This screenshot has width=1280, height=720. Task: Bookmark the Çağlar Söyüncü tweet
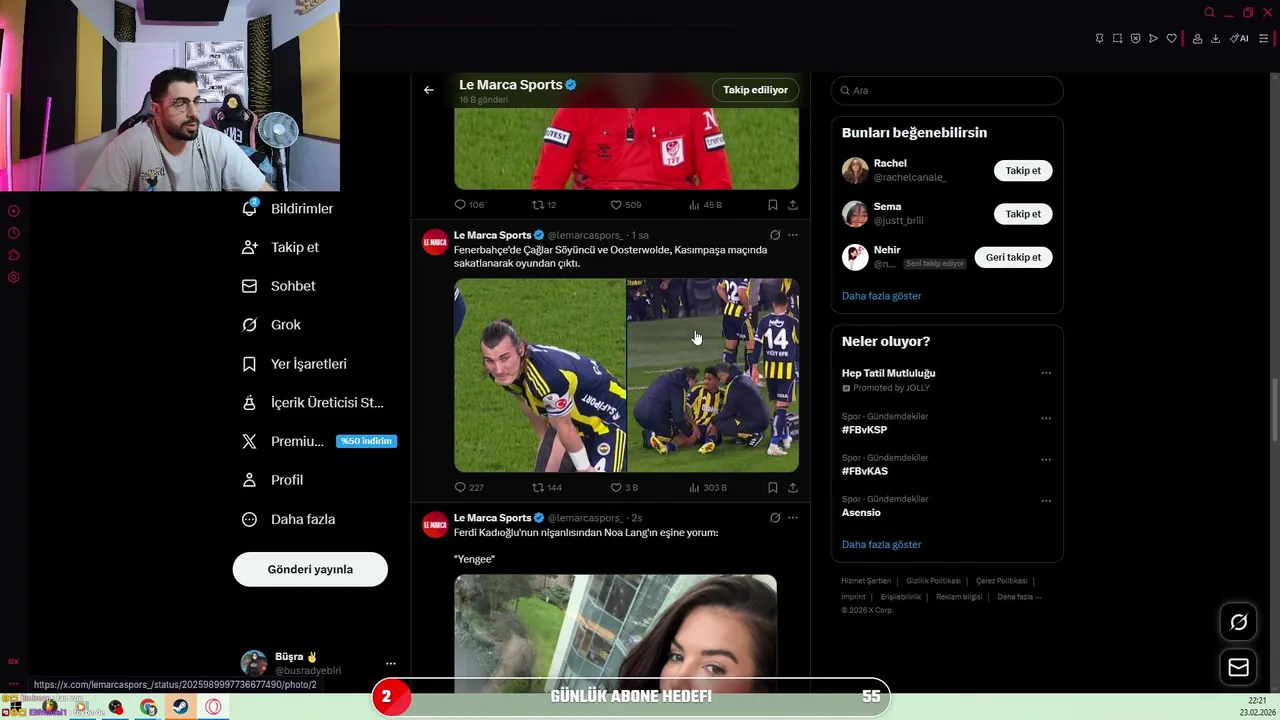pos(773,487)
